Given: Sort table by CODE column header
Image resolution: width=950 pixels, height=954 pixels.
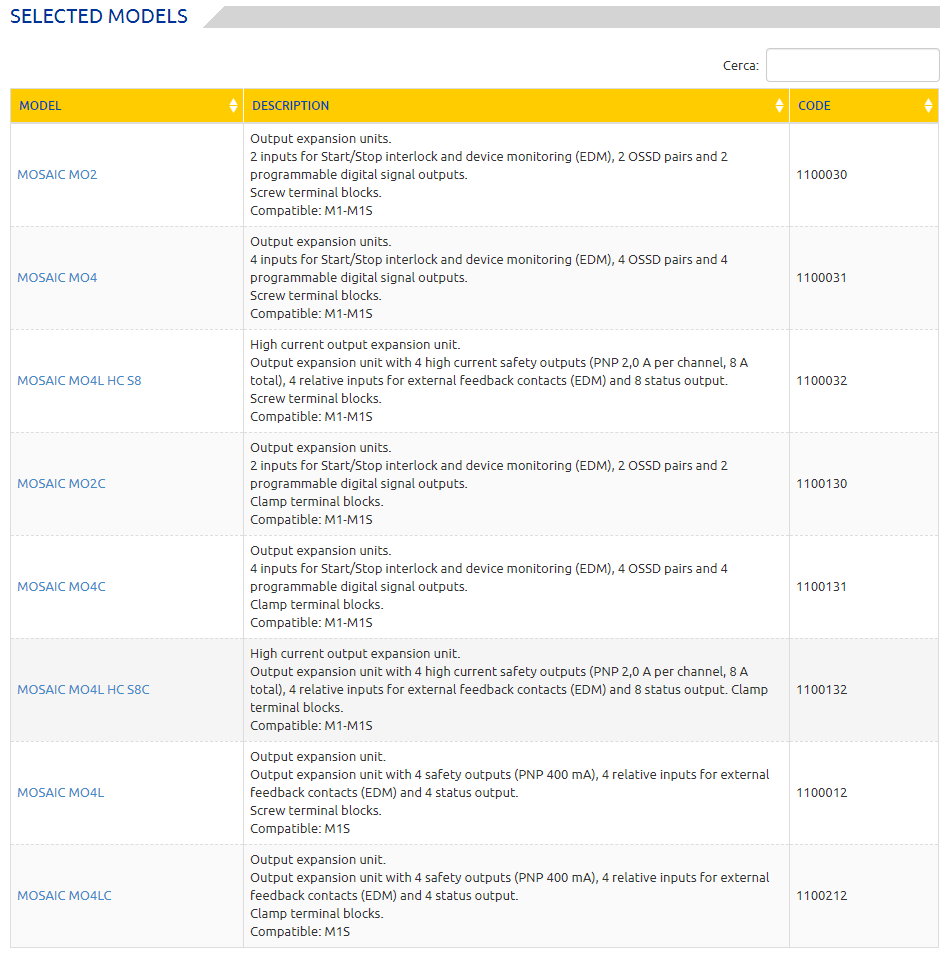Looking at the screenshot, I should tap(814, 106).
